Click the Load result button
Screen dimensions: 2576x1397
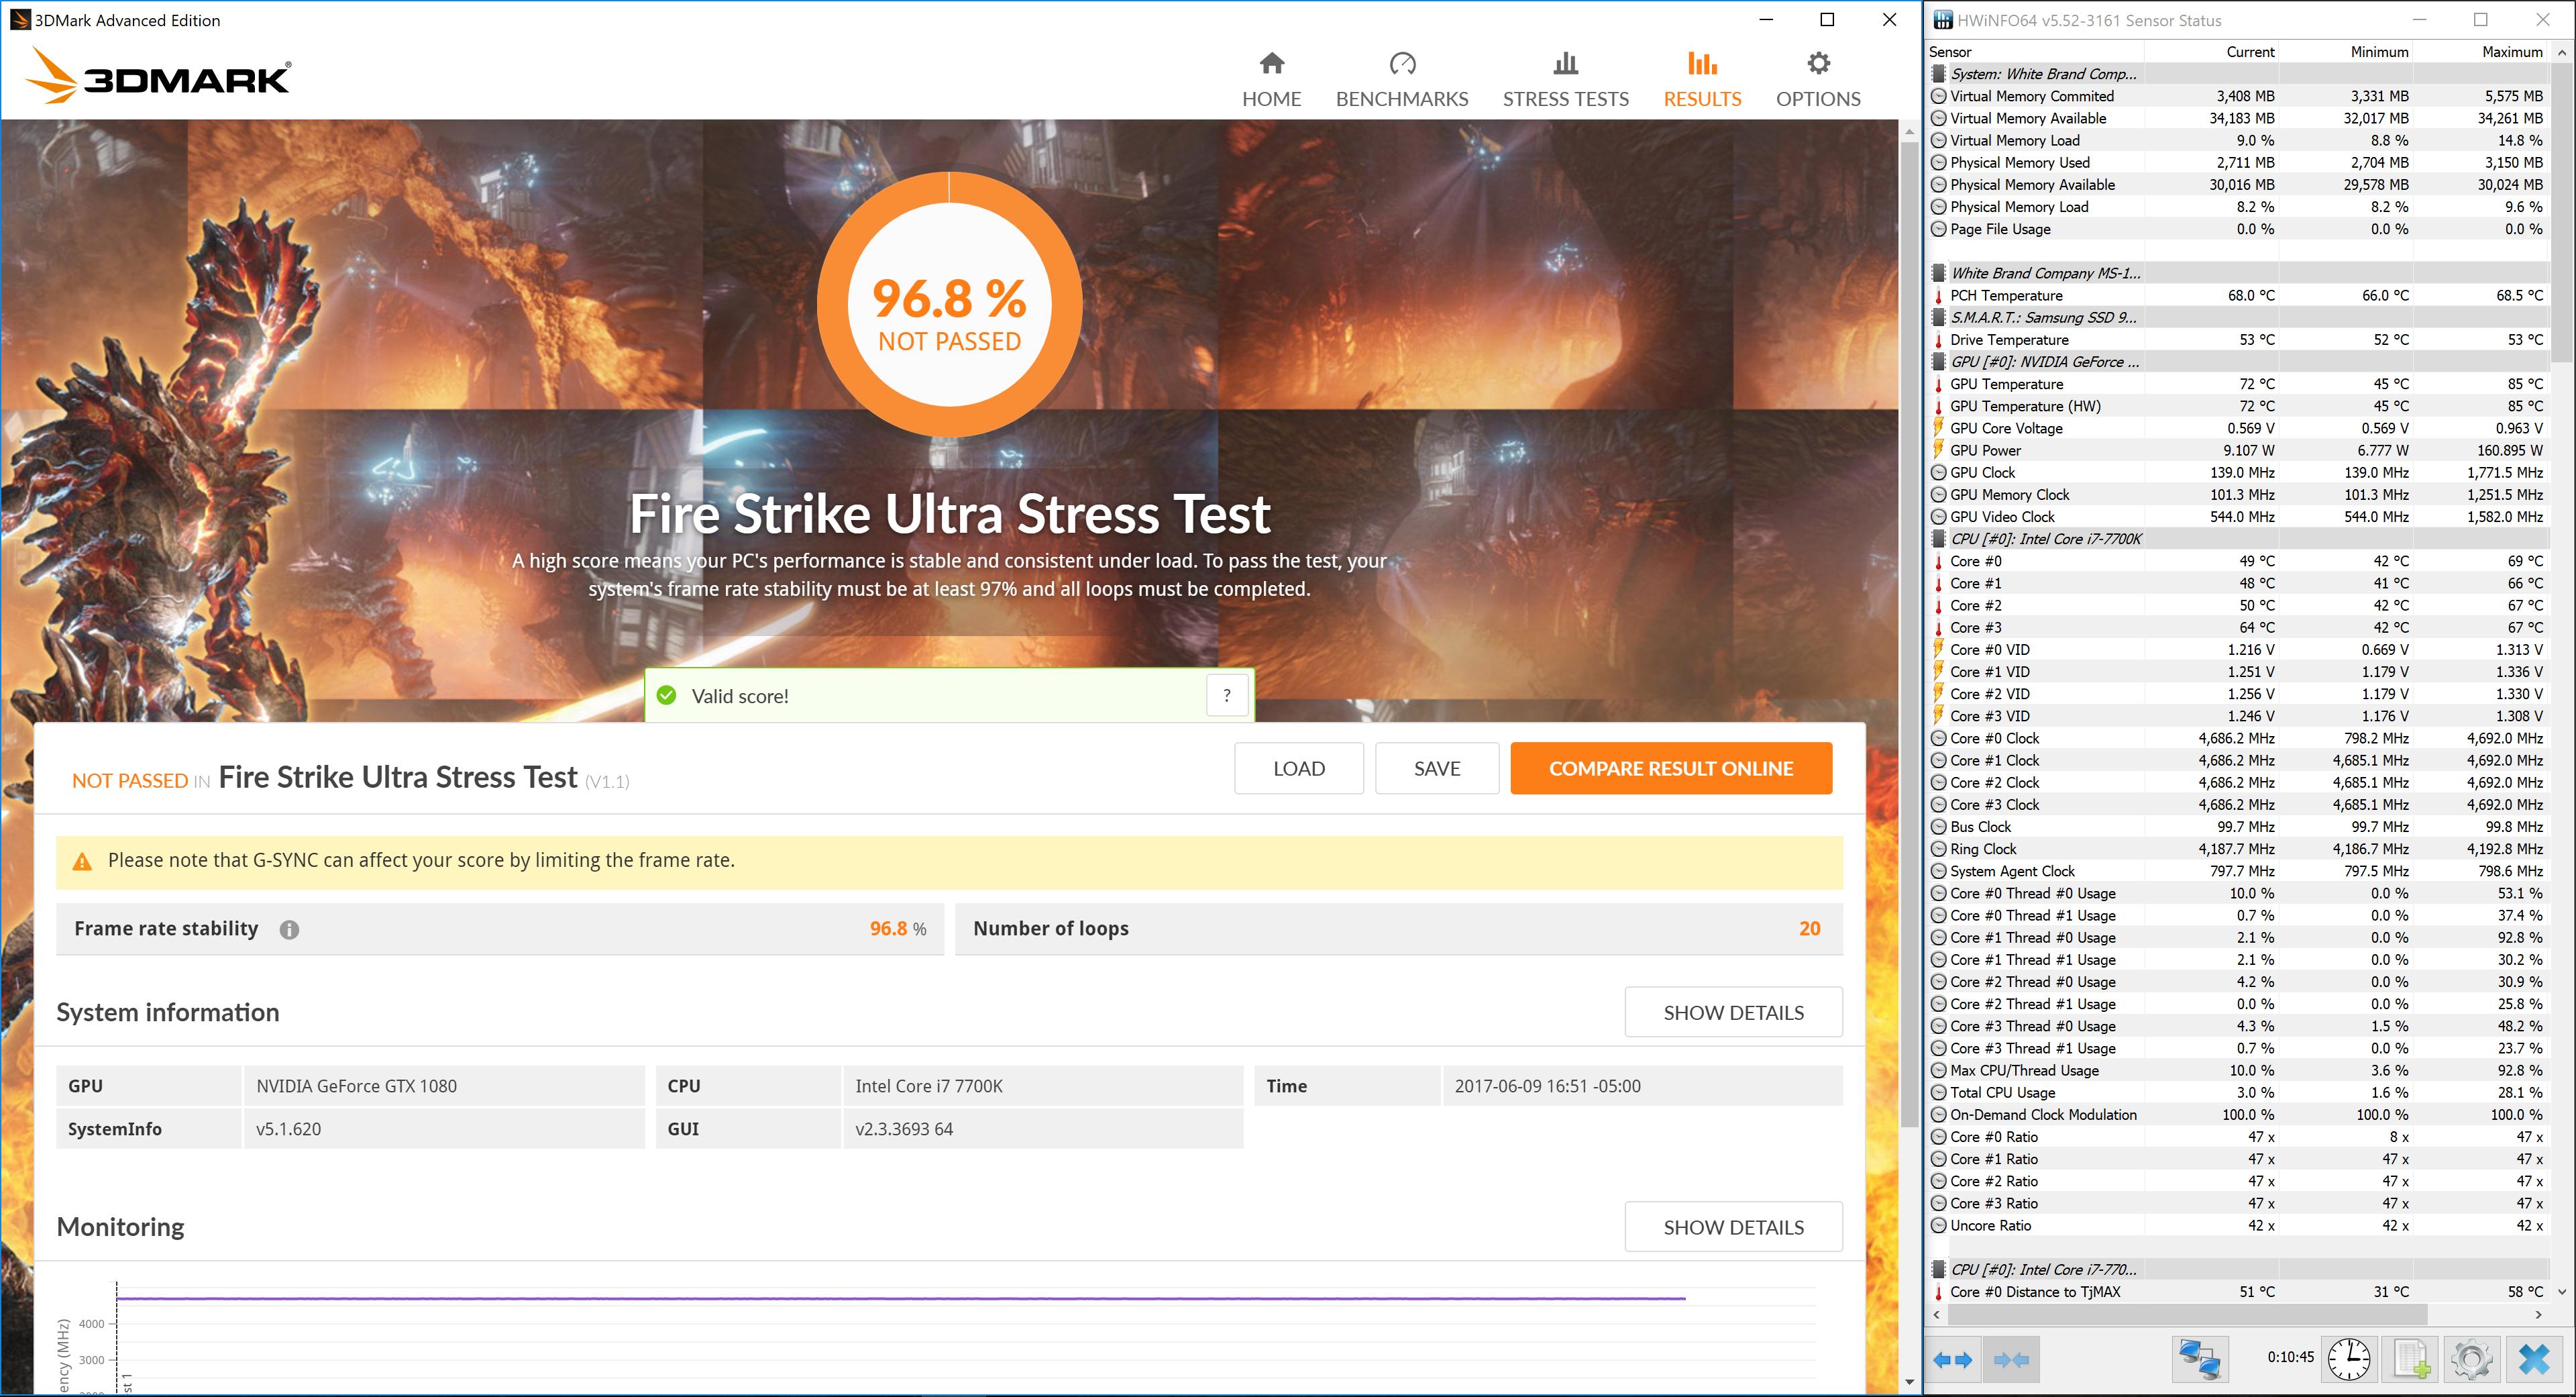pos(1298,768)
